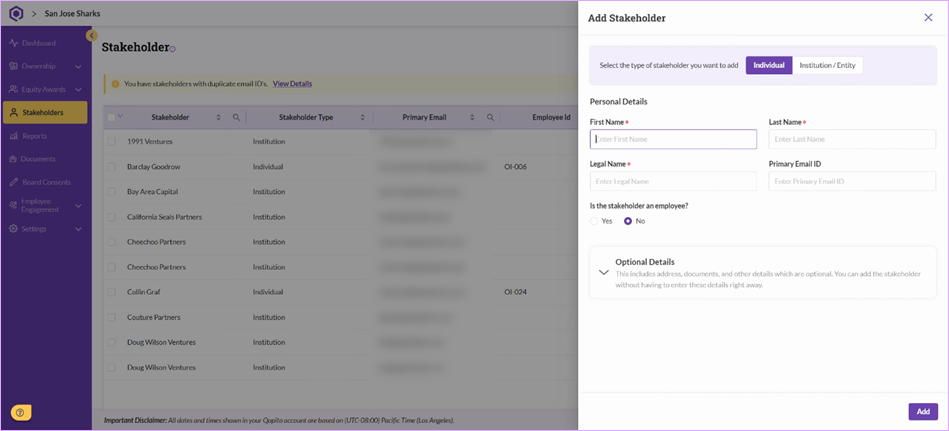The height and width of the screenshot is (431, 949).
Task: Click the San Jose Sharks breadcrumb
Action: 72,13
